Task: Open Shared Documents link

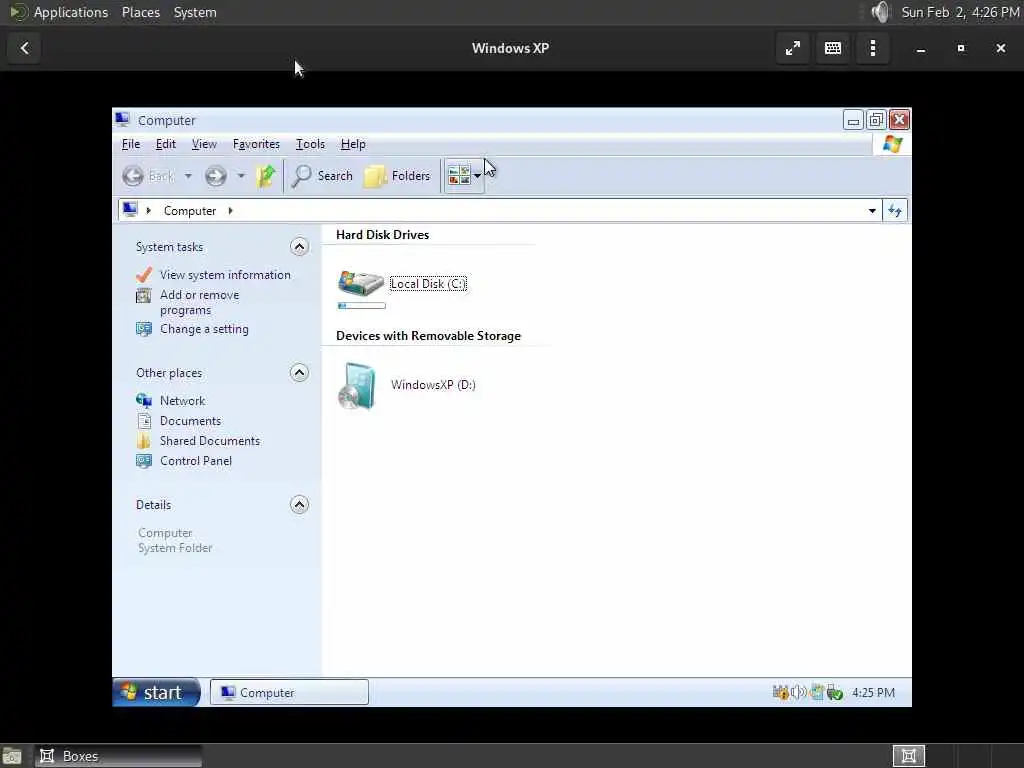Action: (210, 441)
